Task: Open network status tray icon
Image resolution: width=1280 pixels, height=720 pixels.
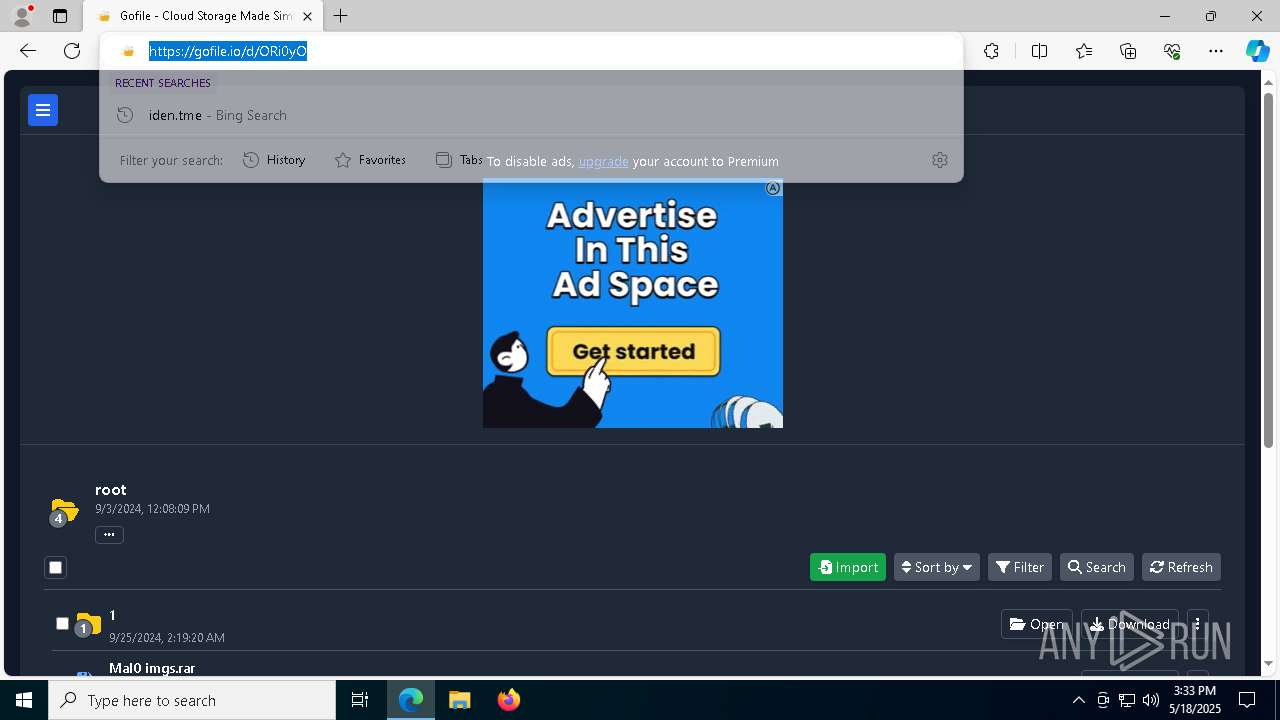Action: [x=1127, y=700]
